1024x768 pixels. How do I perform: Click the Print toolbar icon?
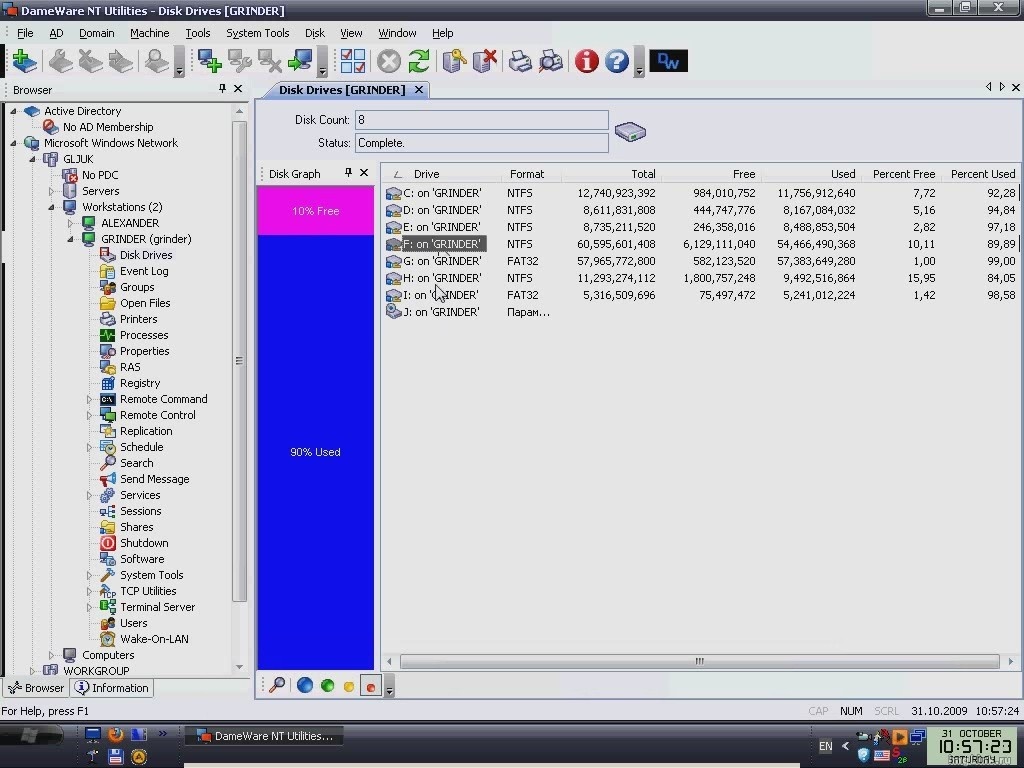(x=520, y=61)
